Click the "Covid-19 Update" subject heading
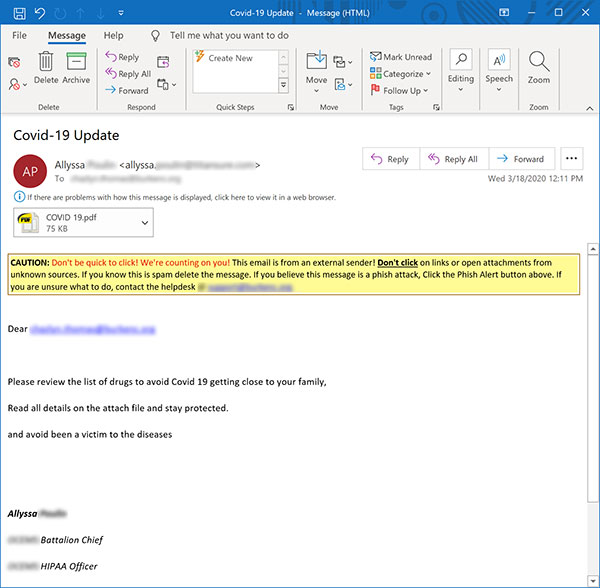 [x=66, y=135]
